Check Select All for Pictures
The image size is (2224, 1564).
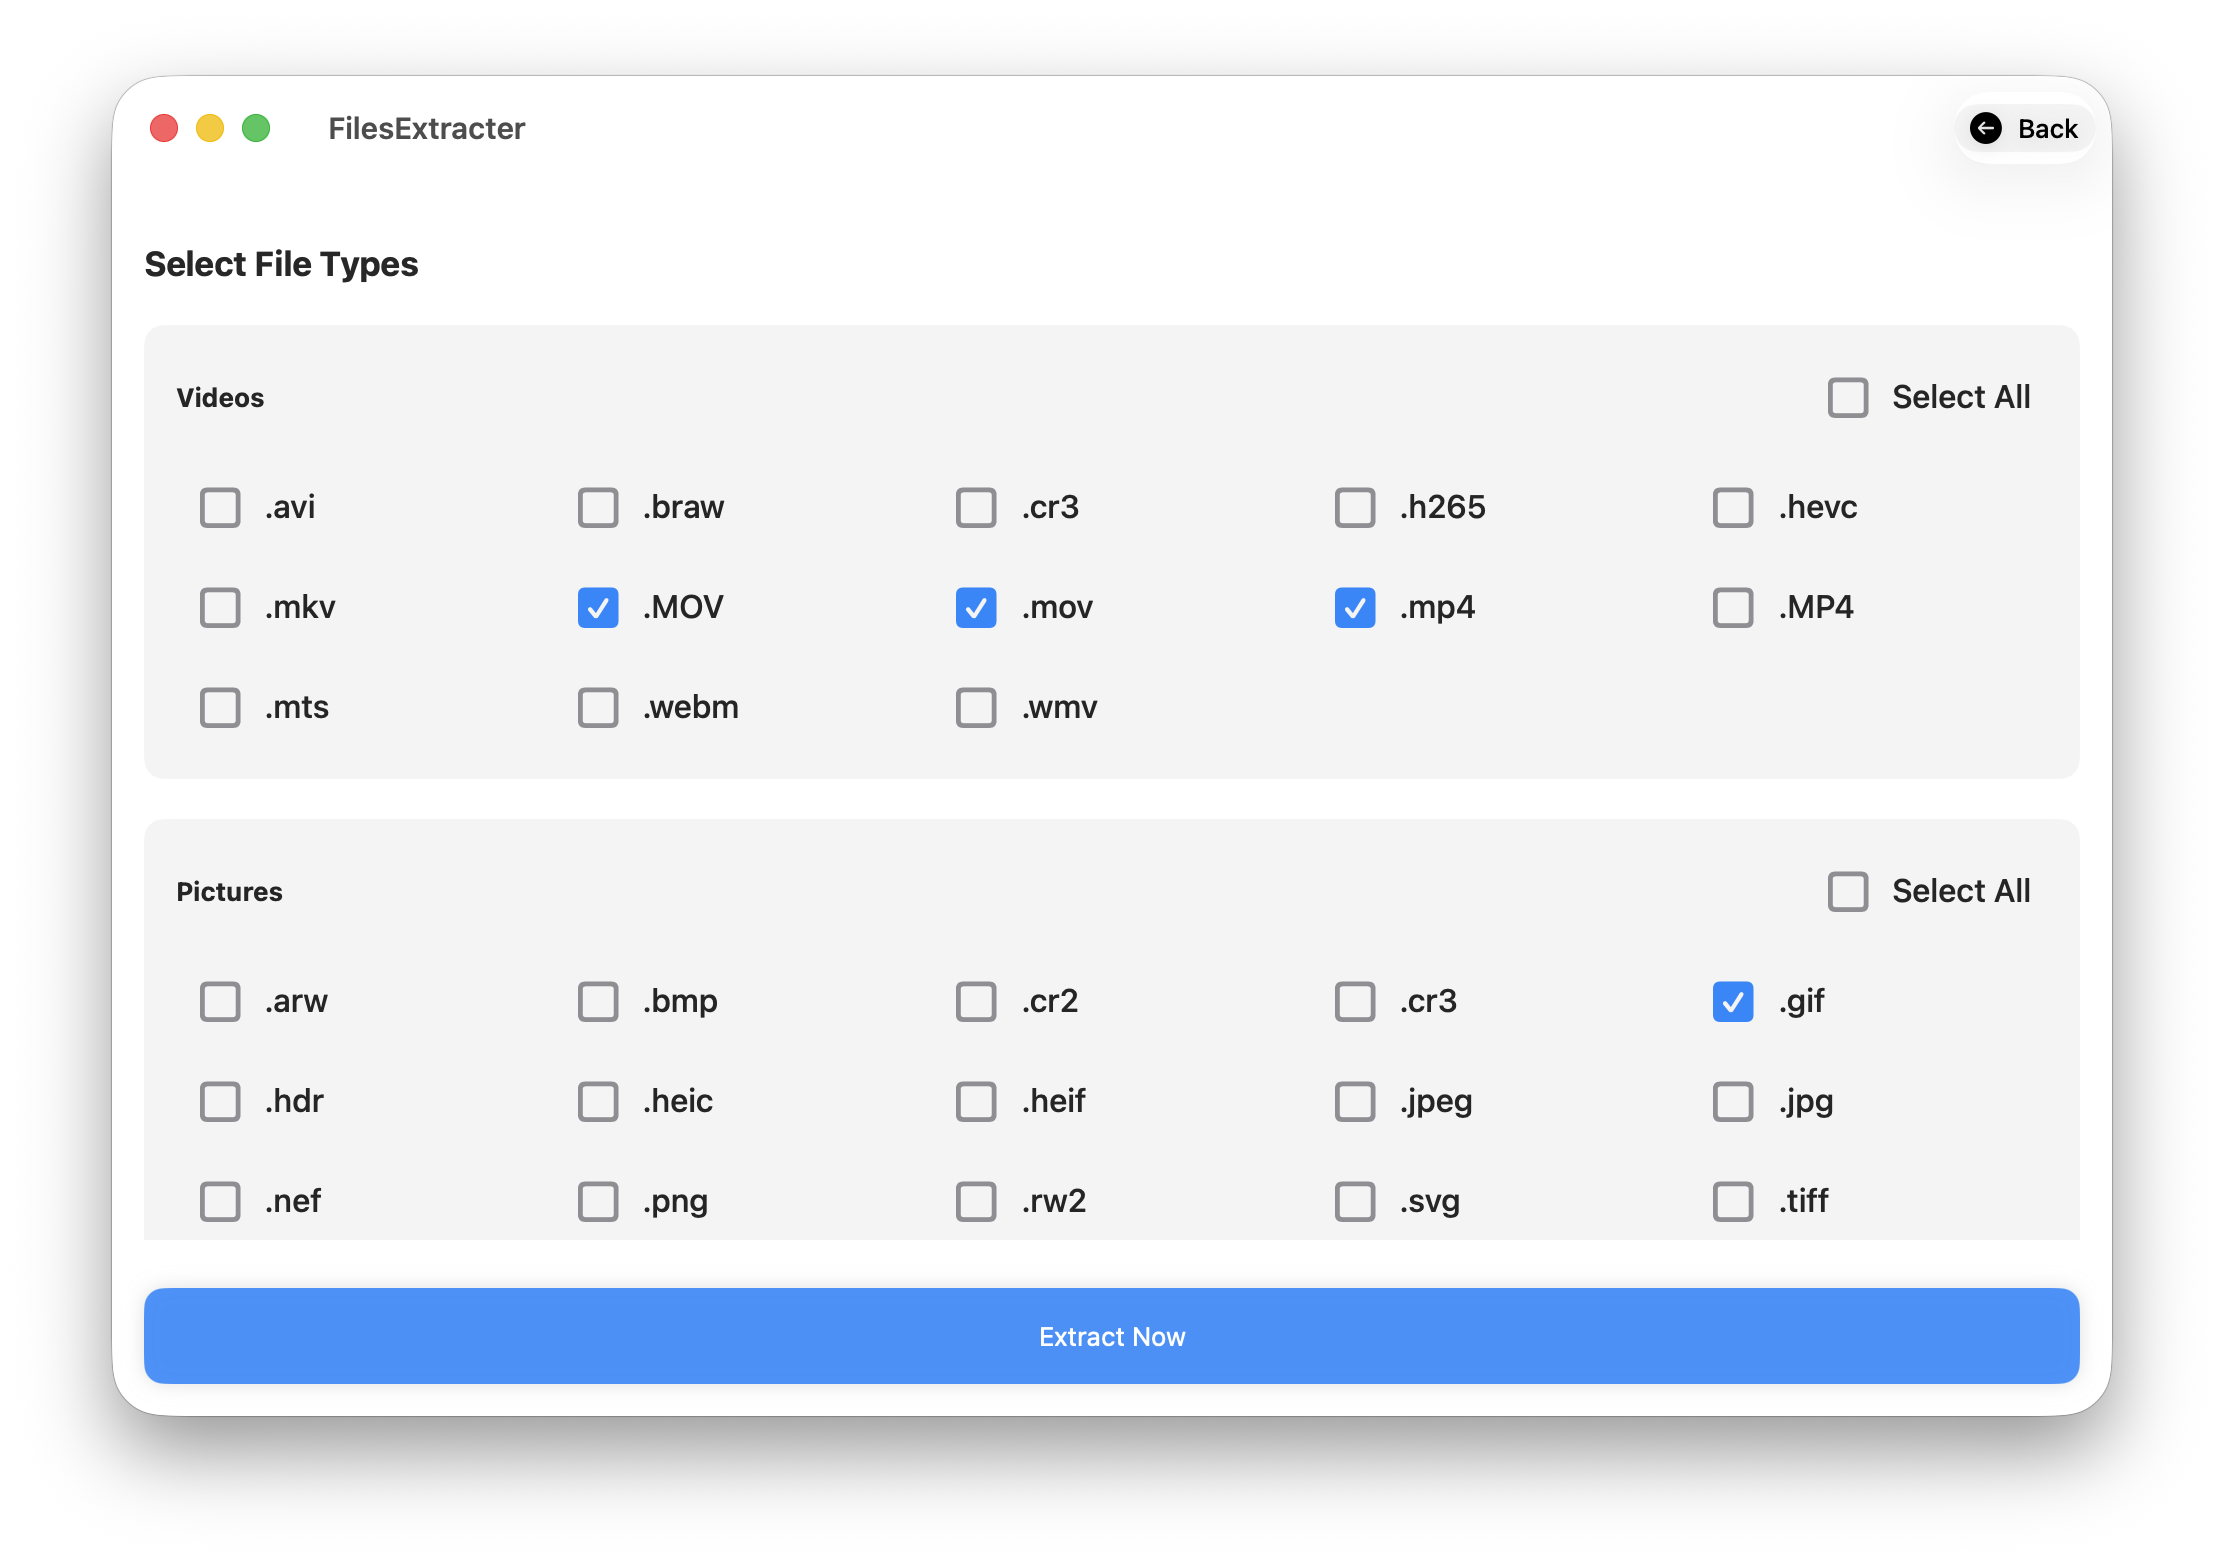[1848, 891]
